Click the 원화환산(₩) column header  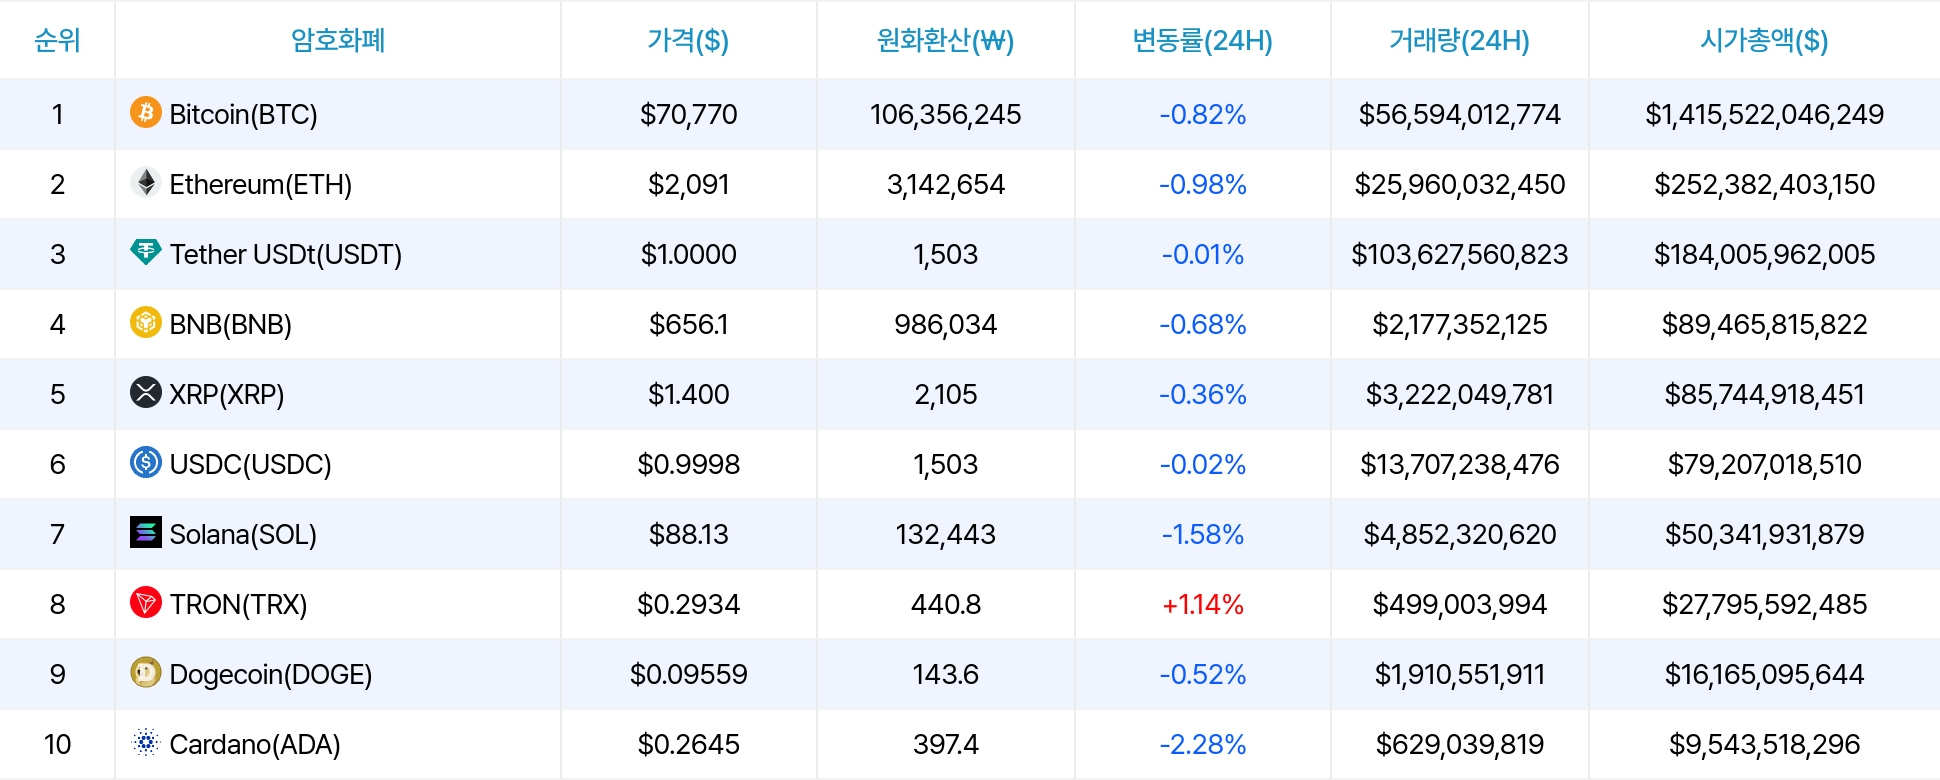[945, 40]
